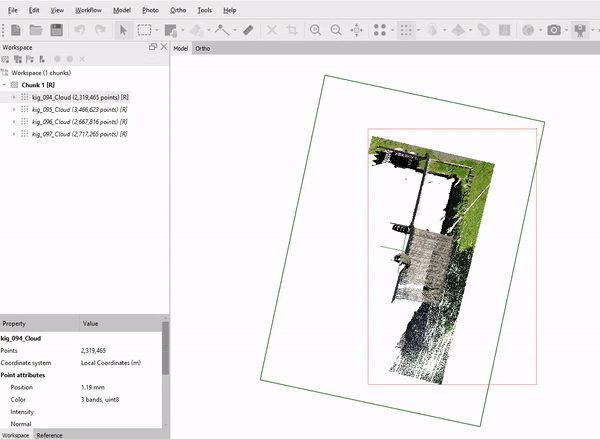Viewport: 600px width, 439px height.
Task: Click the Delete Selection X icon
Action: click(272, 30)
